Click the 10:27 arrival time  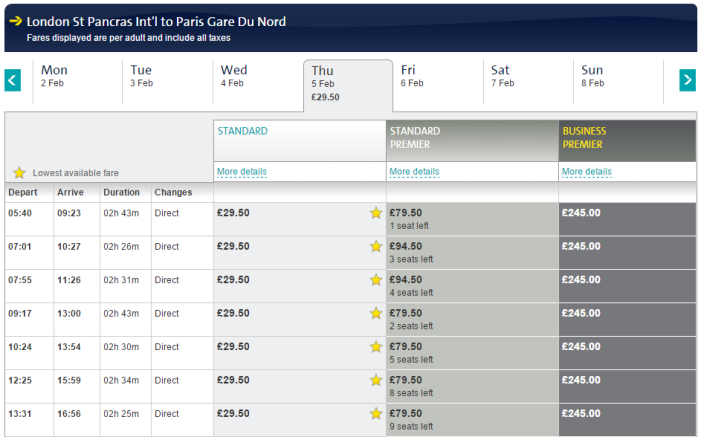(x=69, y=246)
